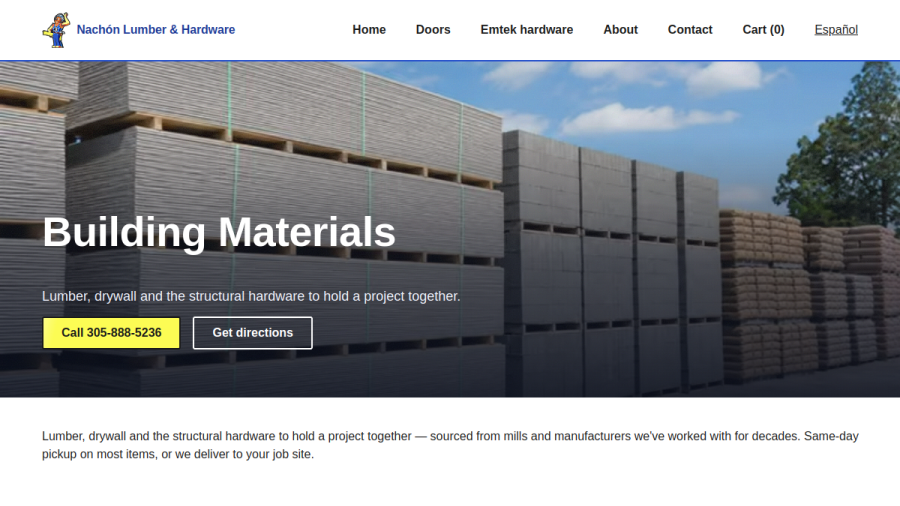Navigate to the About page
The width and height of the screenshot is (900, 506).
click(620, 30)
